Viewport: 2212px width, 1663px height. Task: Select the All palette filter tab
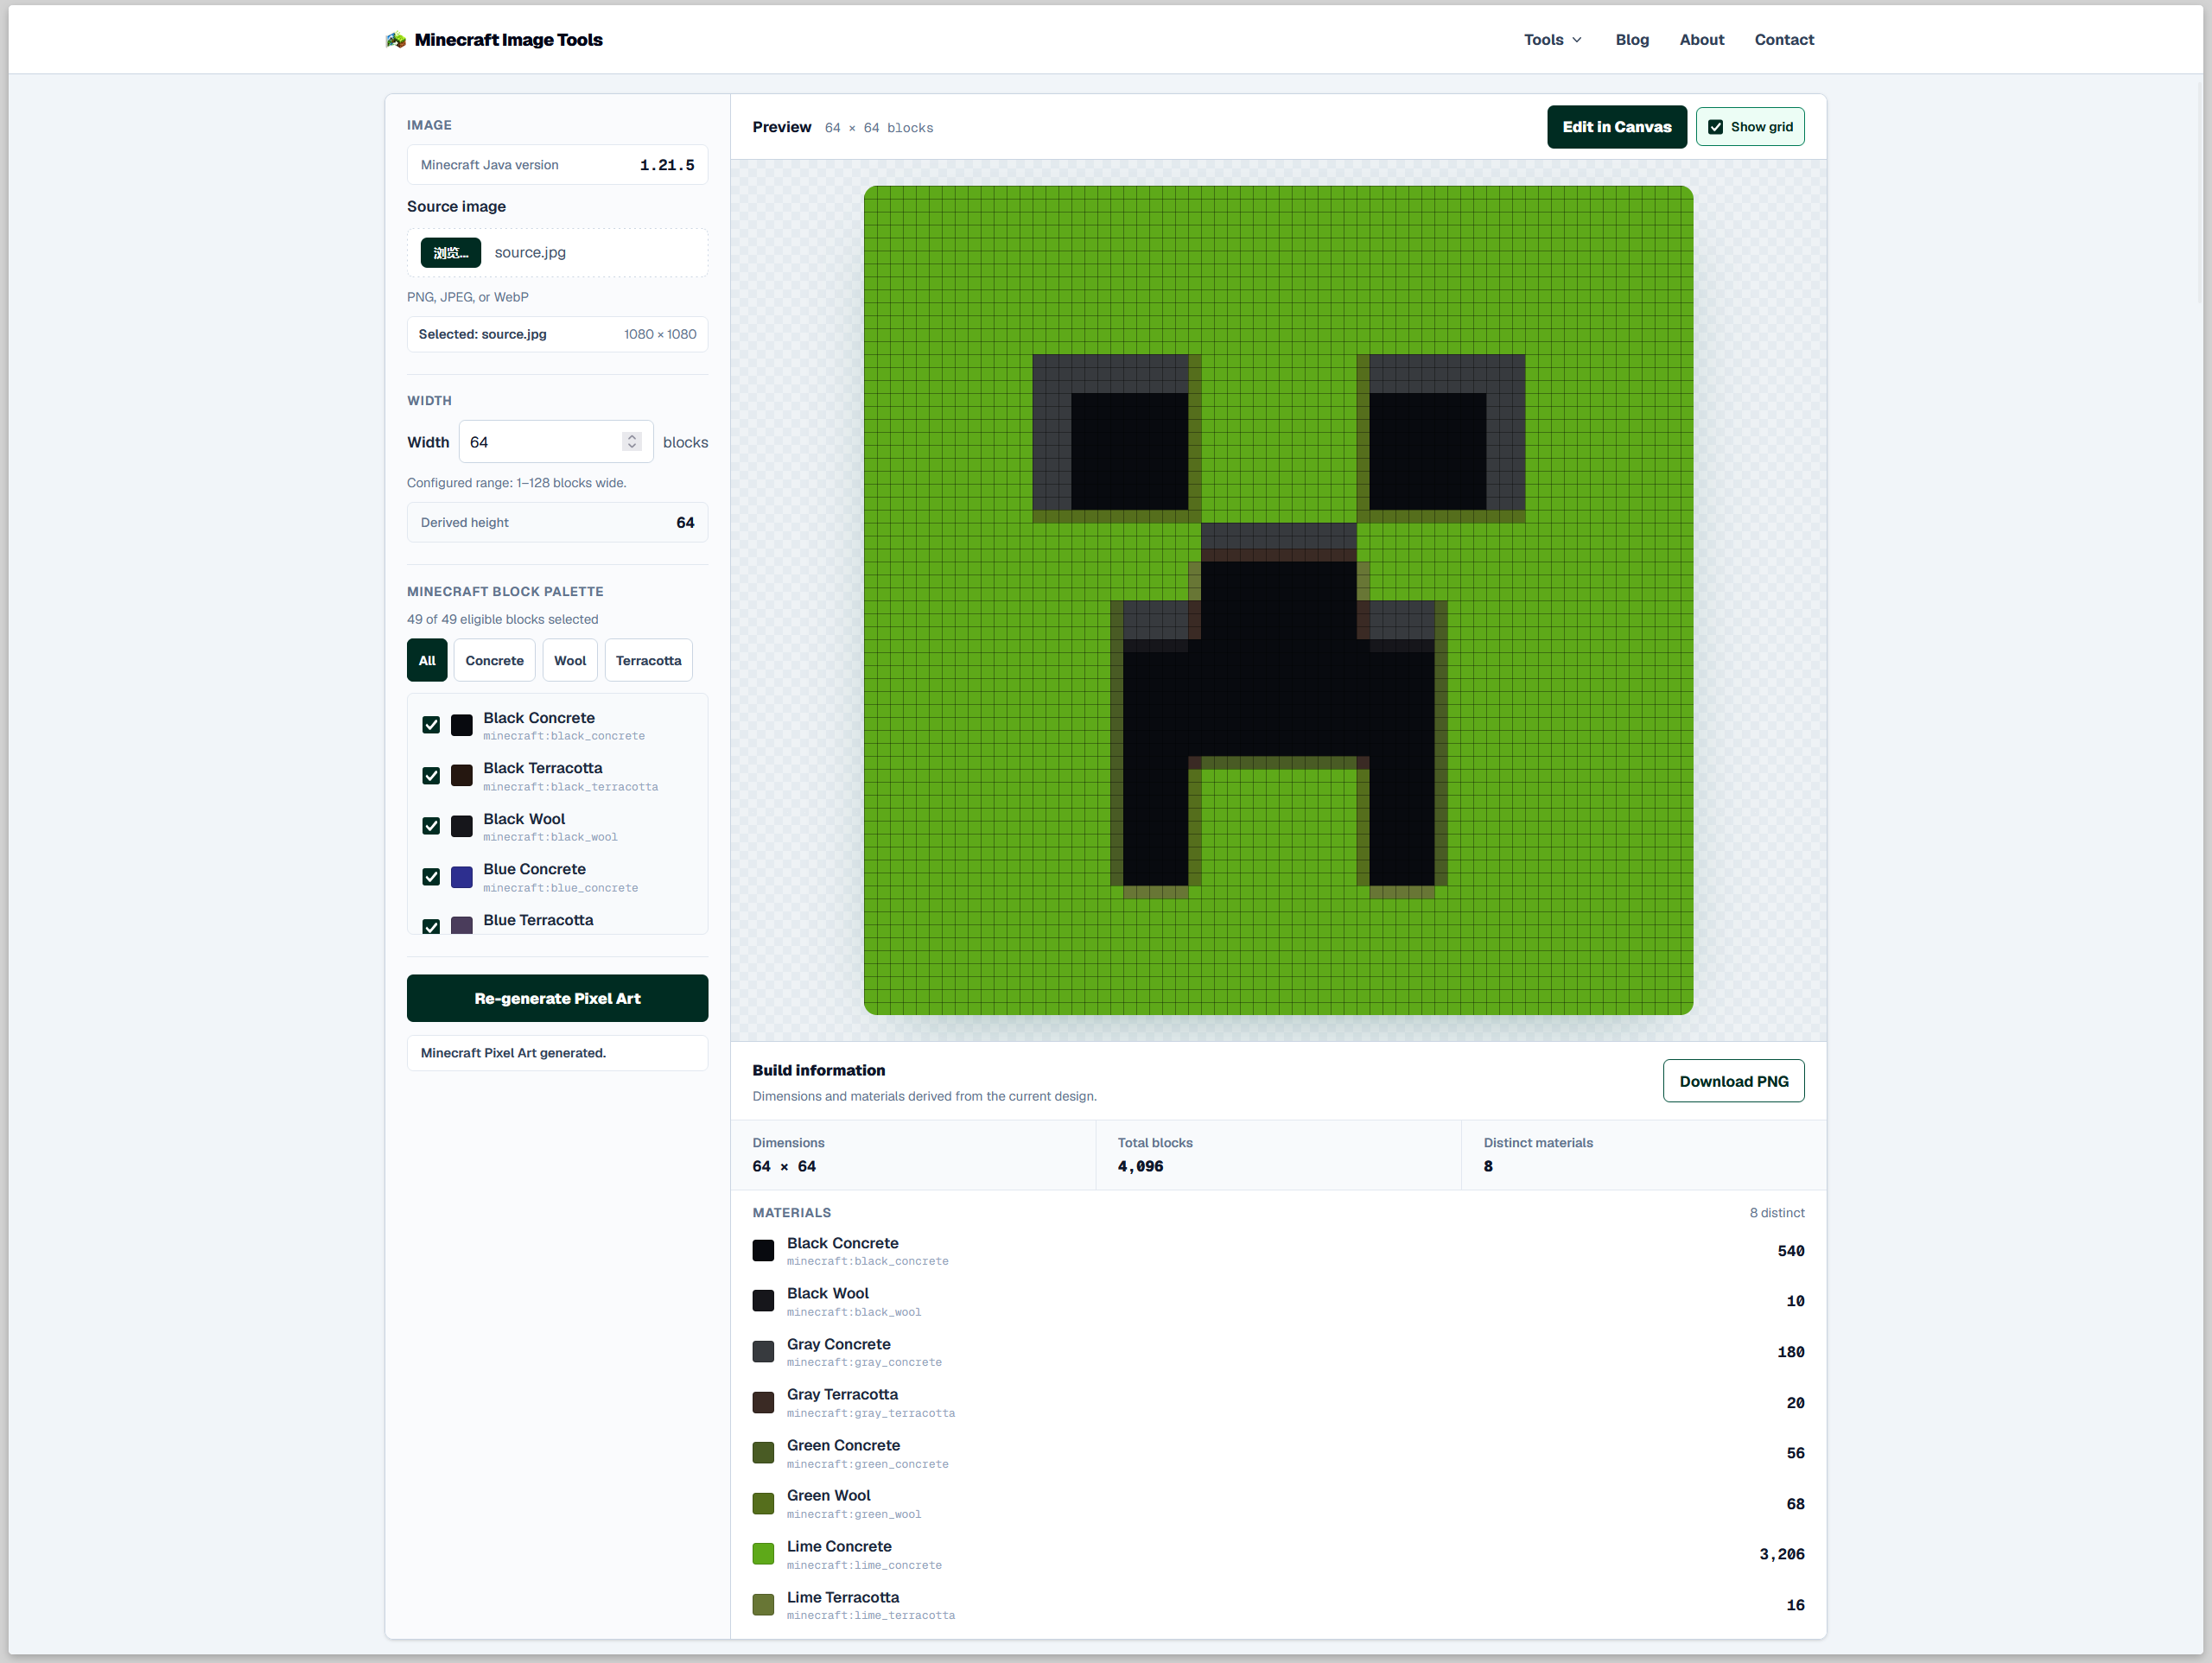(427, 660)
